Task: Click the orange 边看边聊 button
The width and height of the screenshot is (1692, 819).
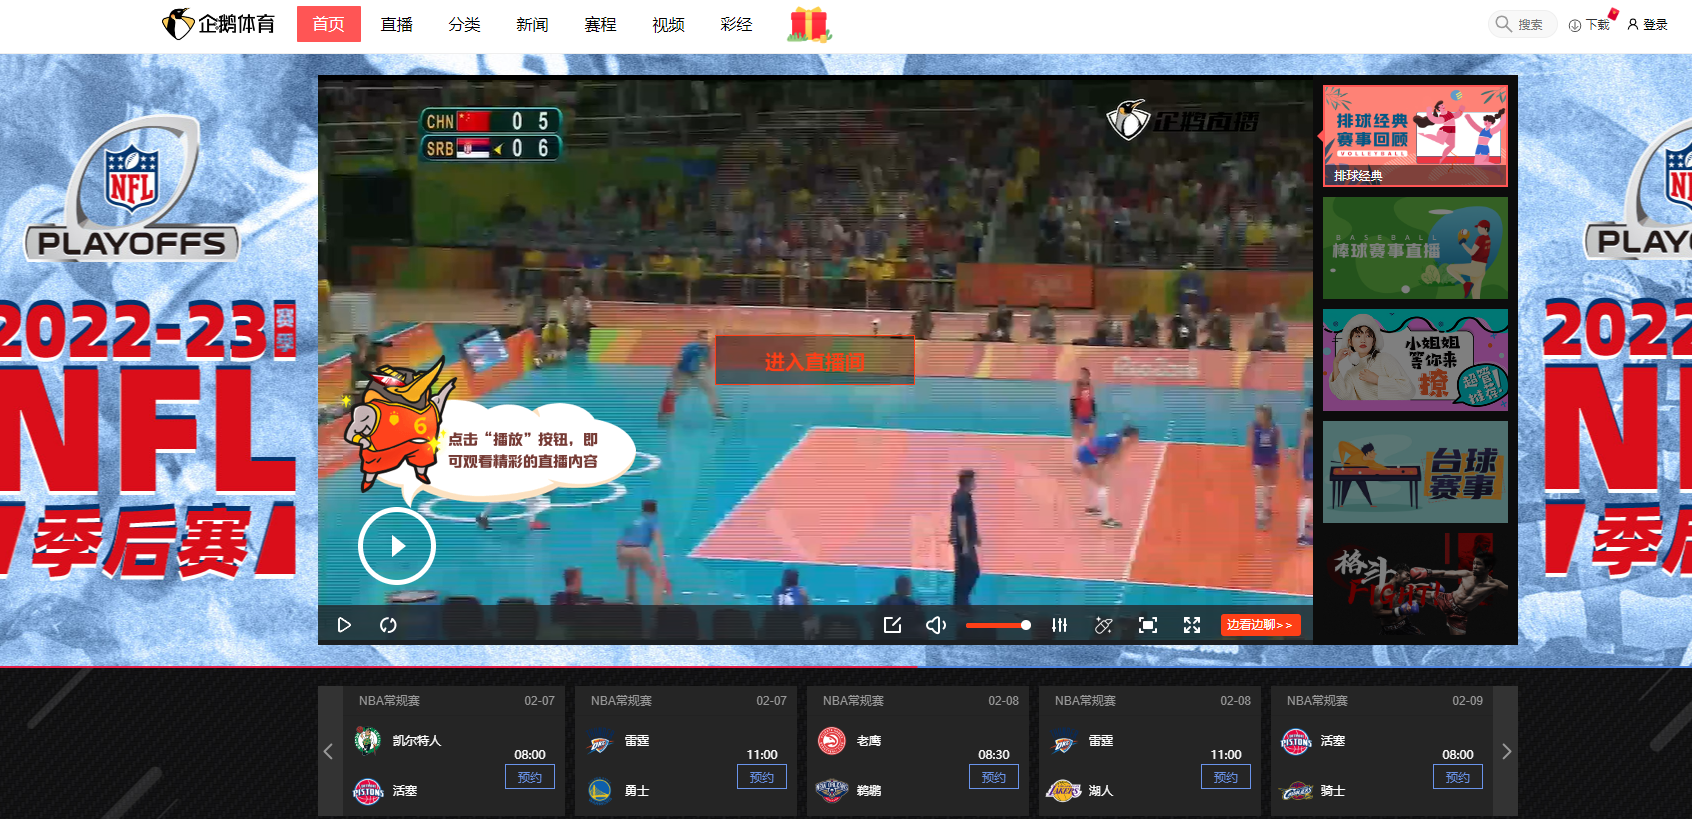Action: click(x=1260, y=625)
